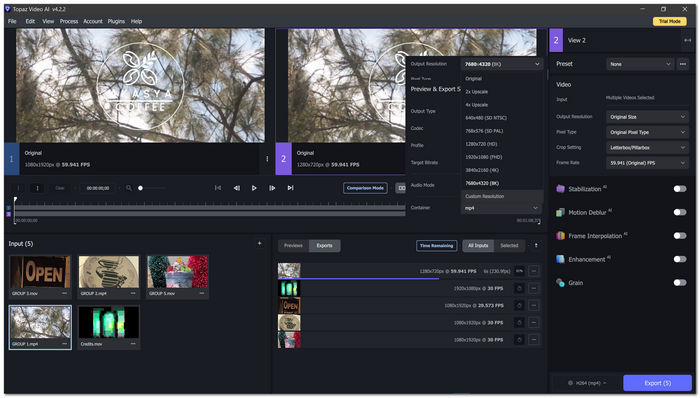This screenshot has height=398, width=700.
Task: Open options menu on GROUP 3.mov thumbnail
Action: [65, 294]
